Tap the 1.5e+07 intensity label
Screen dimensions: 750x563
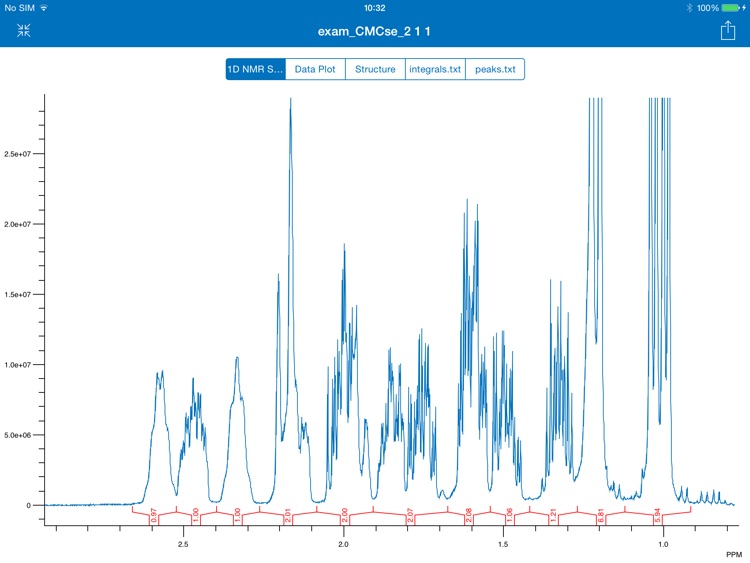pos(18,295)
